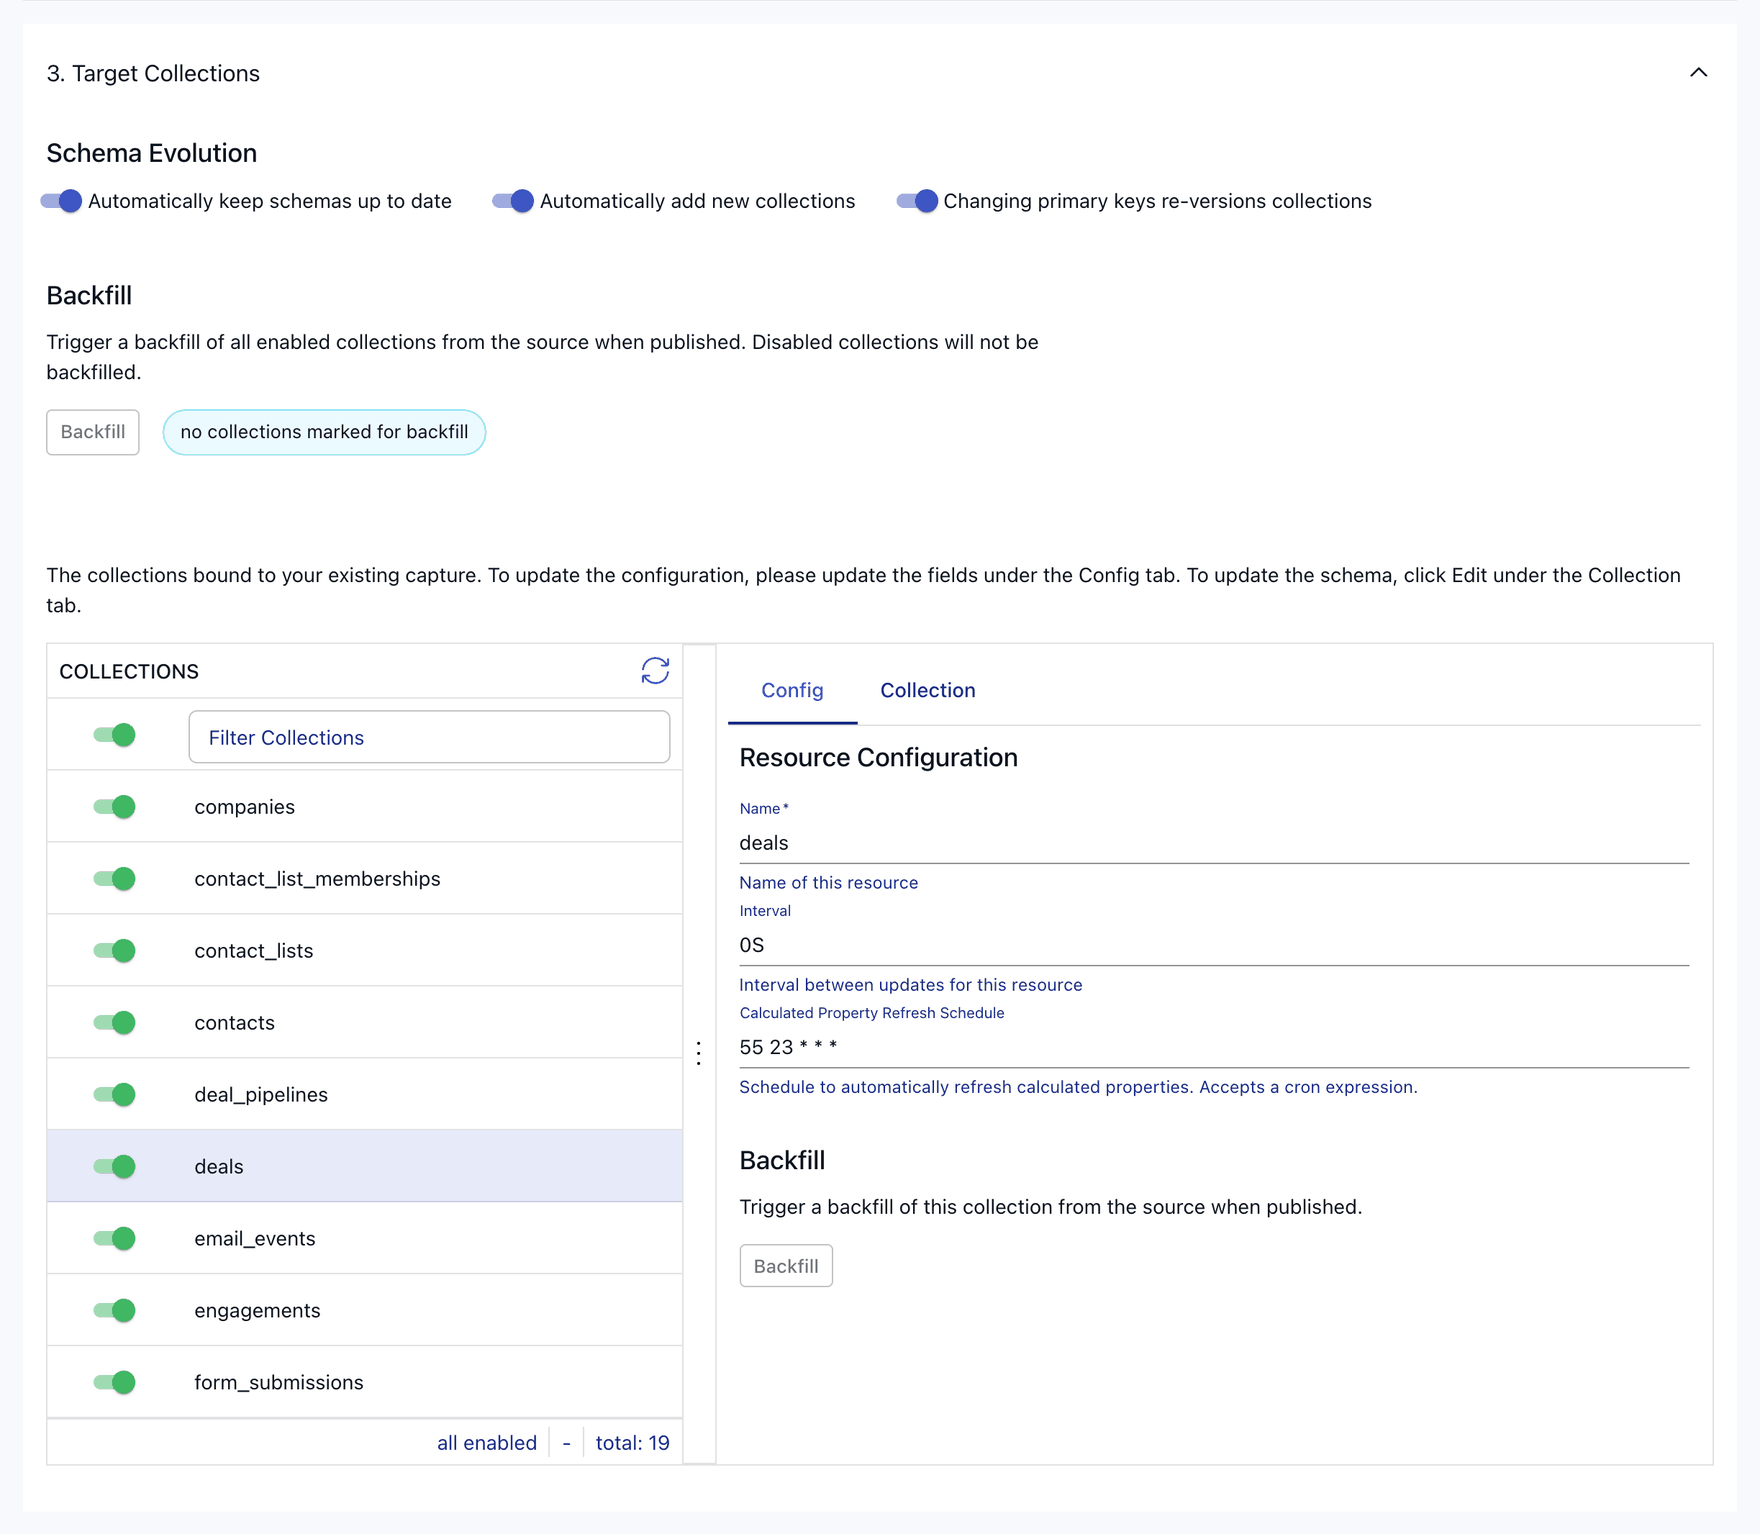Edit the Interval field
The width and height of the screenshot is (1760, 1534).
click(x=1214, y=945)
